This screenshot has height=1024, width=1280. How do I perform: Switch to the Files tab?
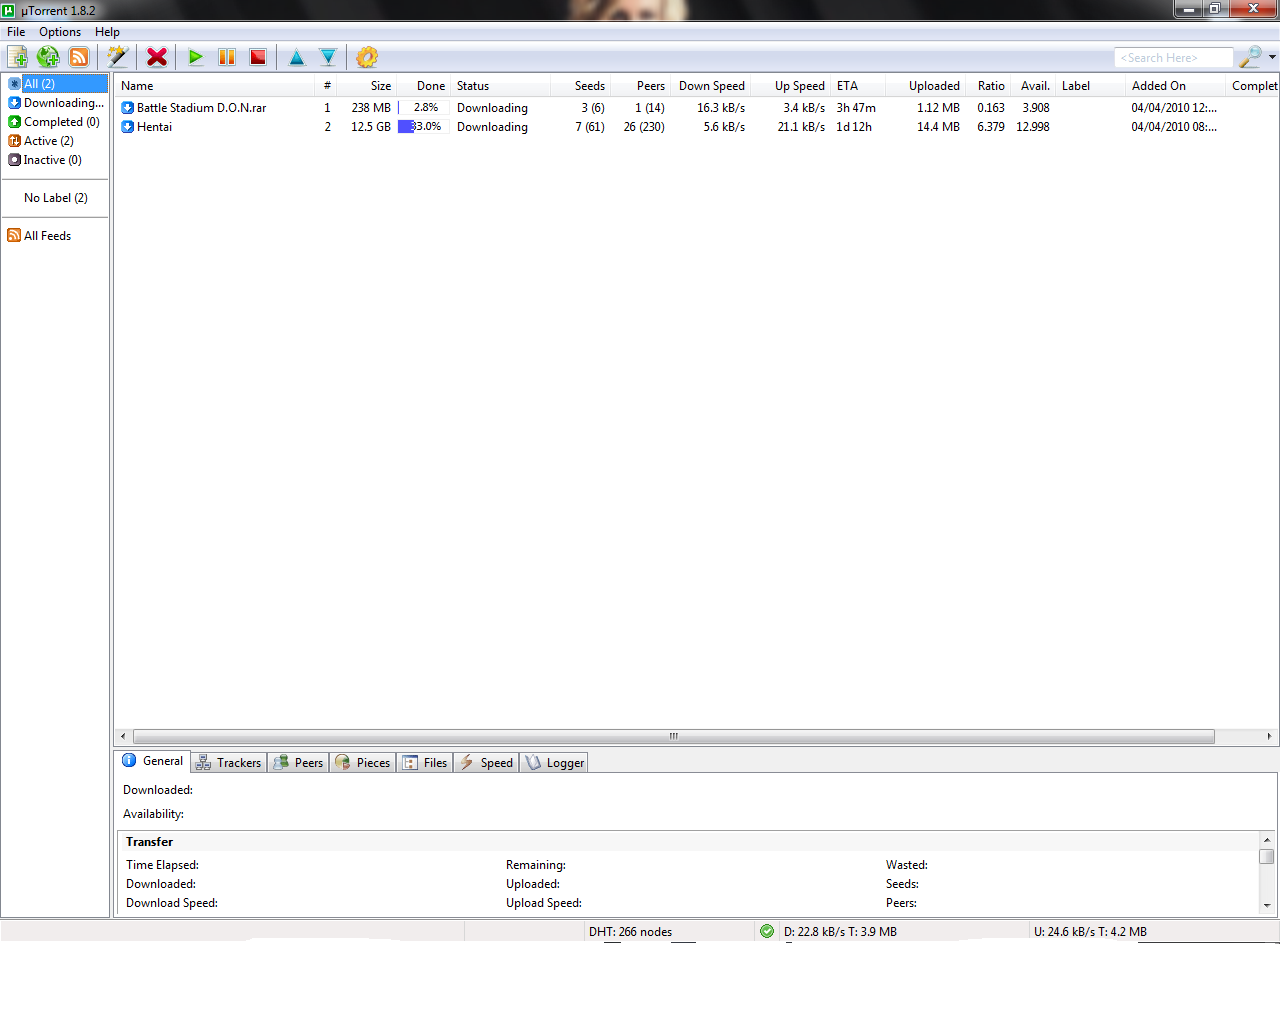point(425,763)
